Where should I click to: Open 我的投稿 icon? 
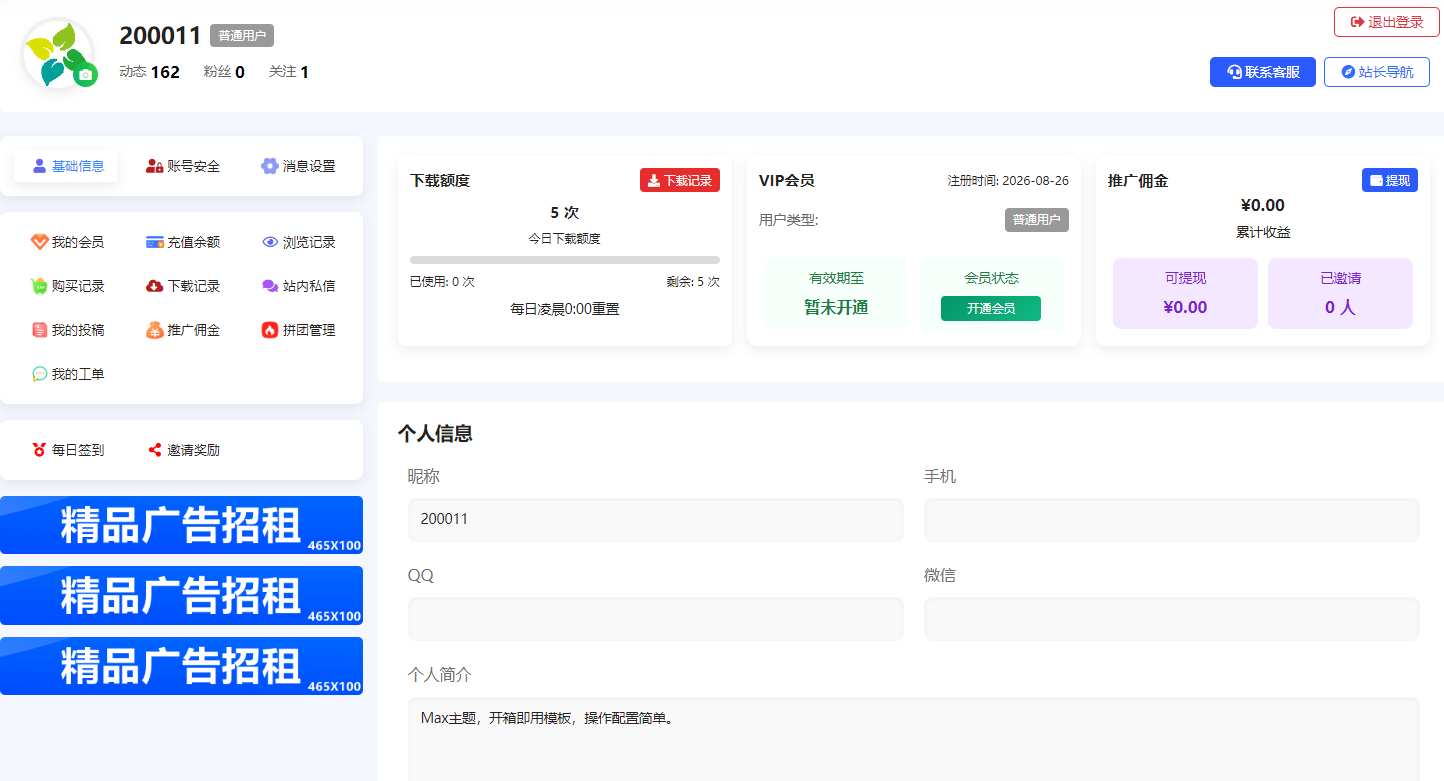(39, 330)
